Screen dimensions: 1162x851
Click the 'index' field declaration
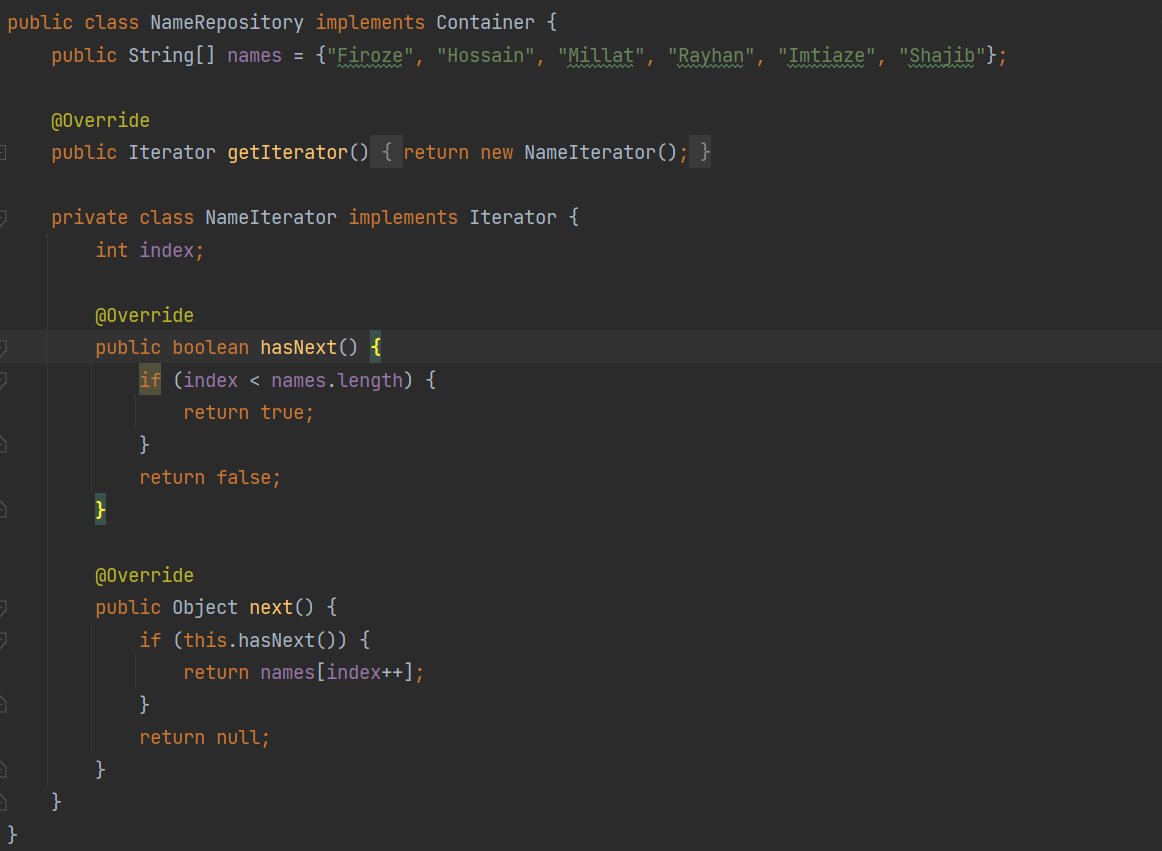(x=167, y=251)
